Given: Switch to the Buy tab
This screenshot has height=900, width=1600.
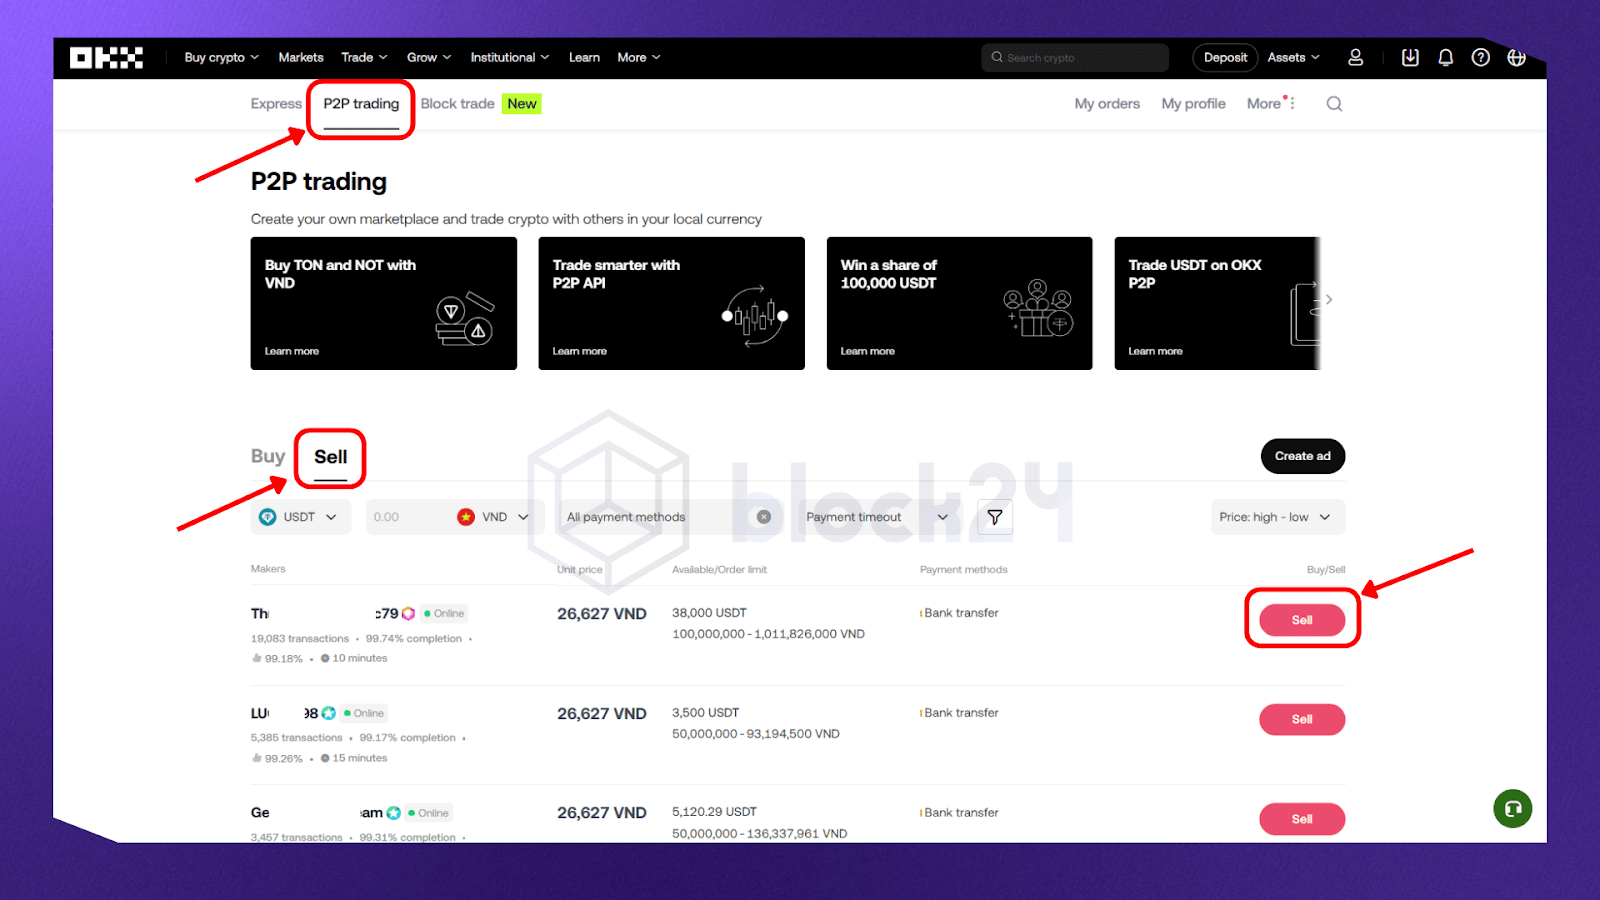Looking at the screenshot, I should pos(267,456).
